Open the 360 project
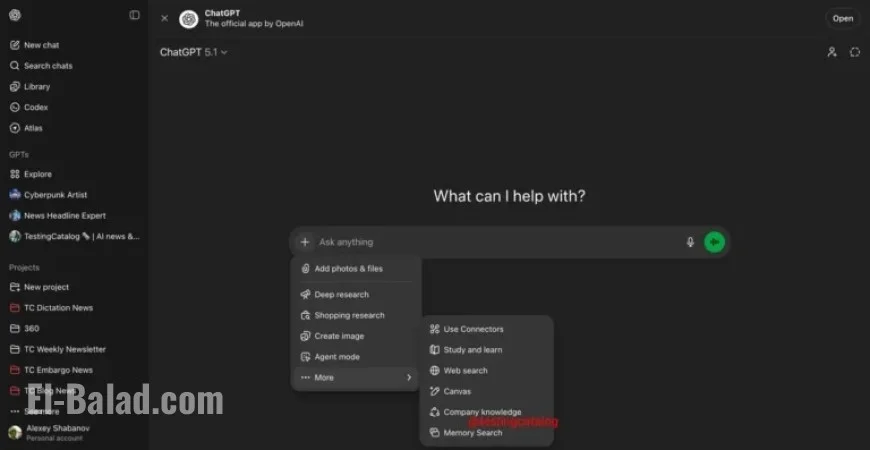The height and width of the screenshot is (450, 870). coord(24,328)
